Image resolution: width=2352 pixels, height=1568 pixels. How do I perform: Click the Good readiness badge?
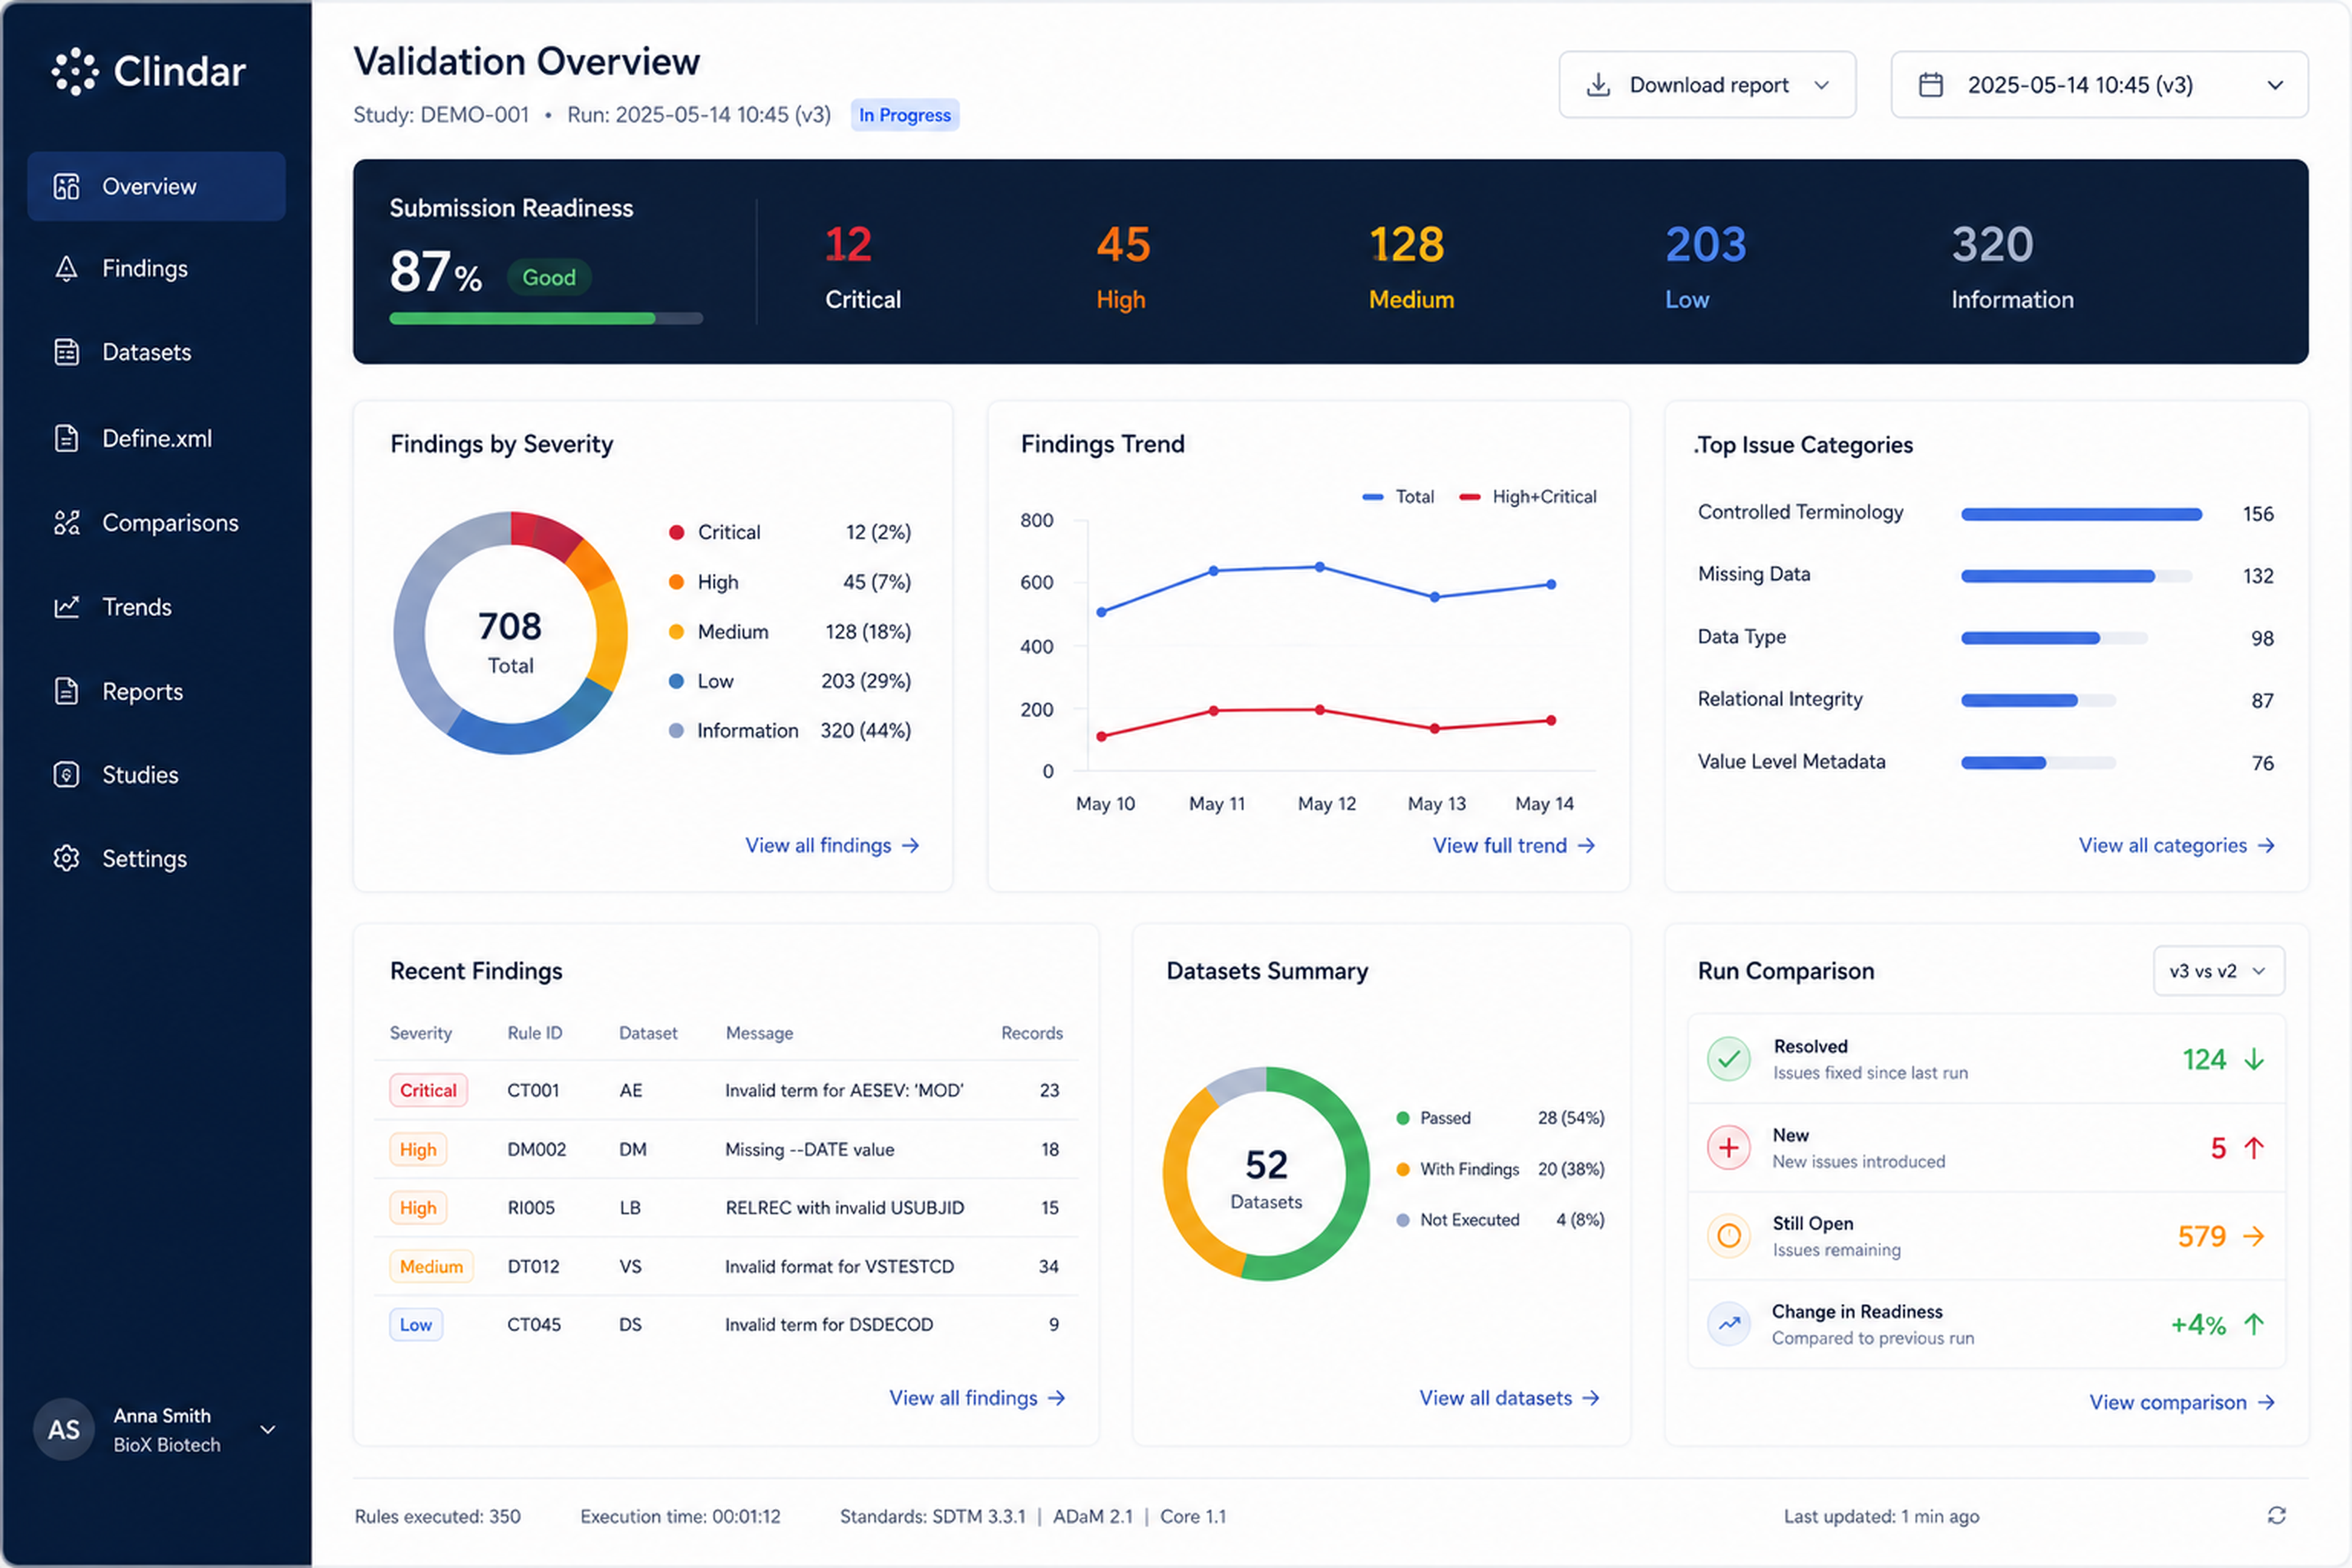tap(549, 277)
